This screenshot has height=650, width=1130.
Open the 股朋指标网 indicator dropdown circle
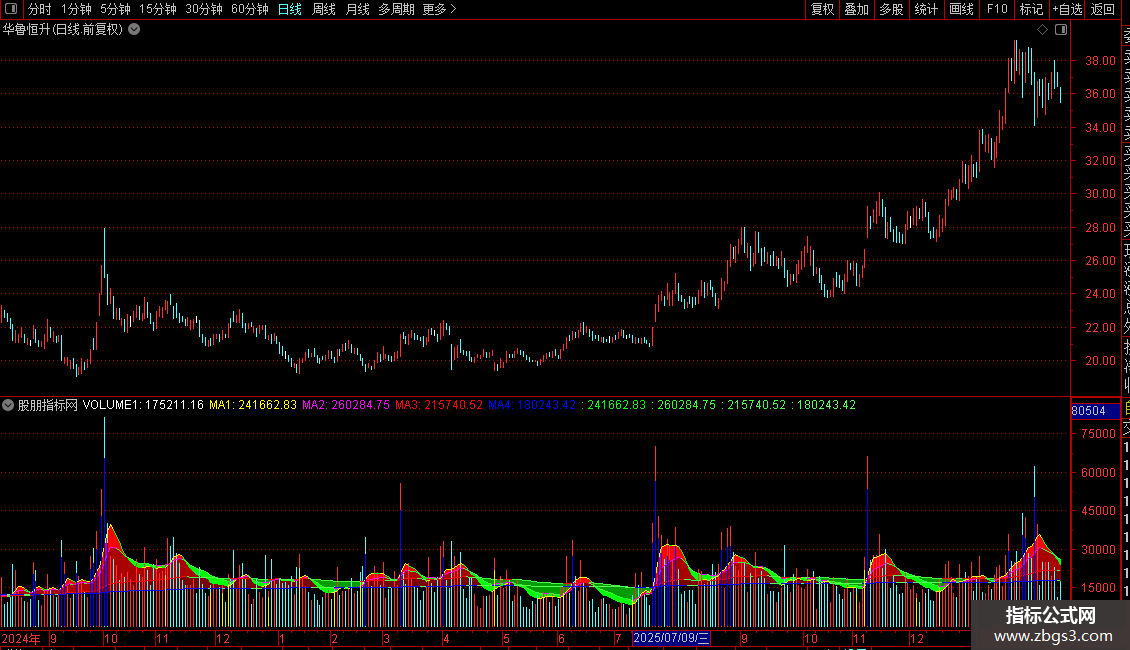coord(8,405)
